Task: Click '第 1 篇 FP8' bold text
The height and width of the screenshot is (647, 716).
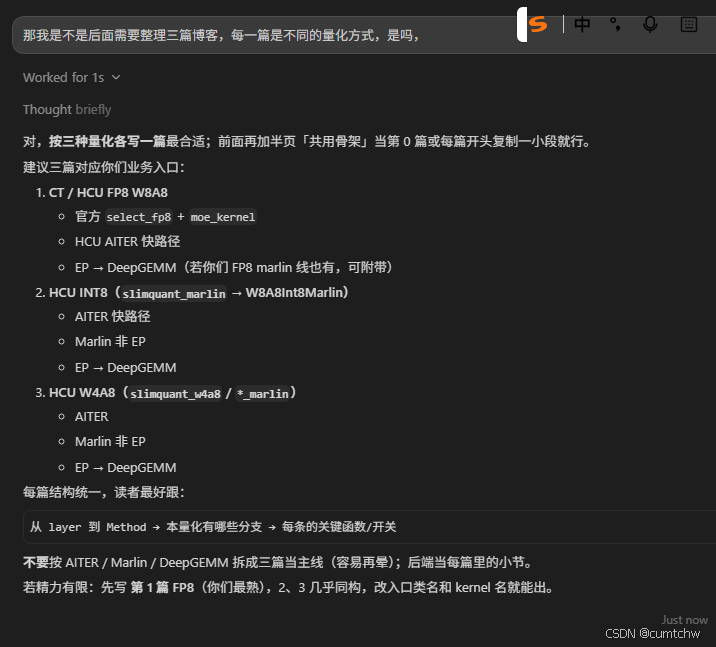Action: pos(163,588)
